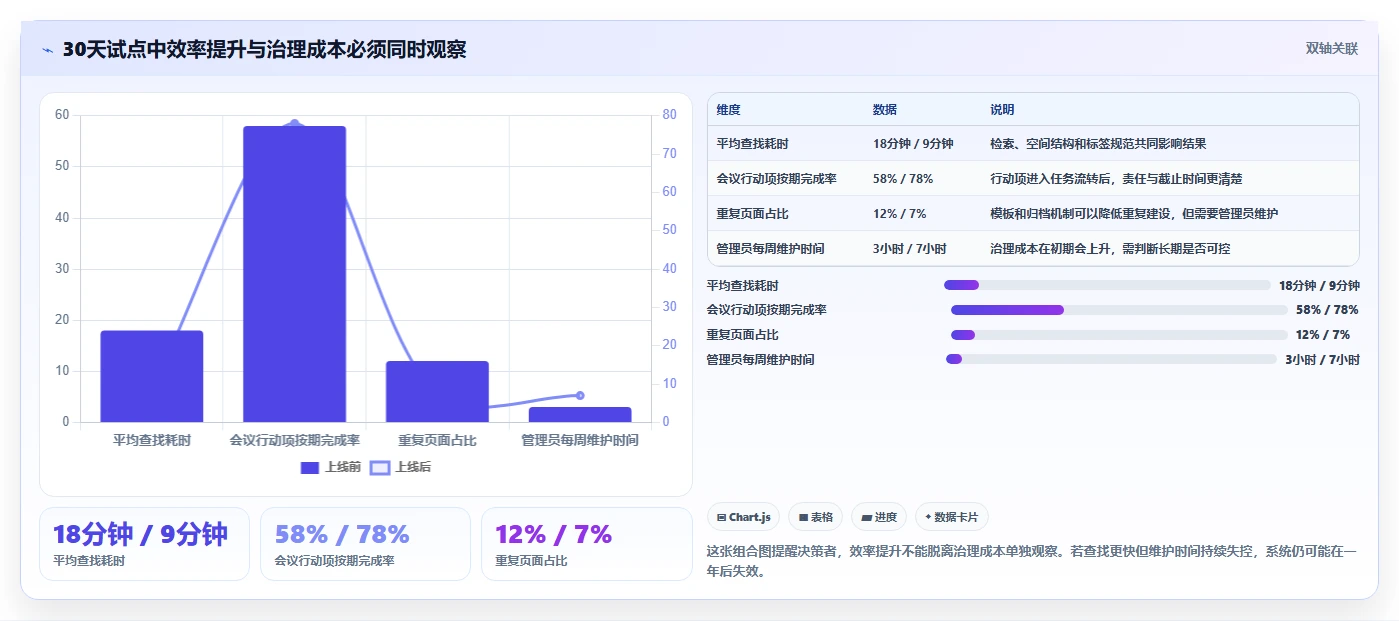Click the 维度 column header

(x=729, y=110)
